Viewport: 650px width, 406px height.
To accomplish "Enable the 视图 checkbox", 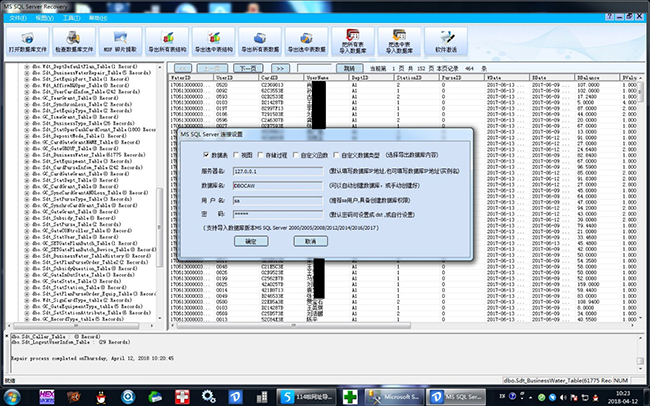I will point(236,155).
